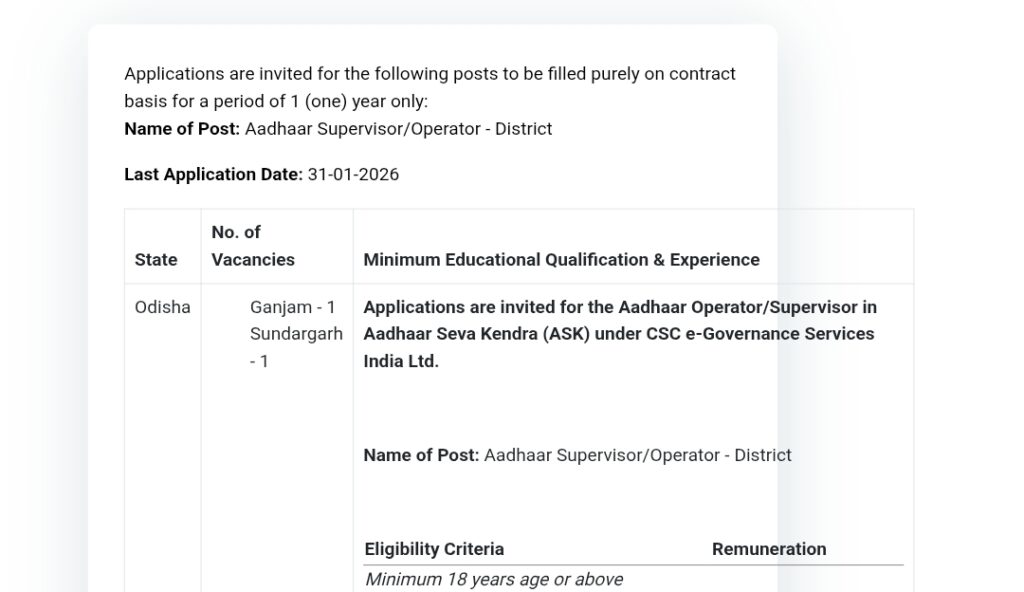
Task: Click the date 31-01-2026
Action: click(353, 174)
